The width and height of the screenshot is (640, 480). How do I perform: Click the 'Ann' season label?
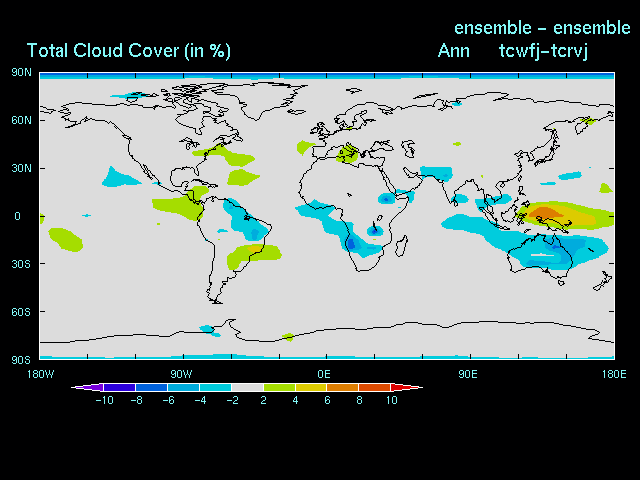tap(453, 51)
